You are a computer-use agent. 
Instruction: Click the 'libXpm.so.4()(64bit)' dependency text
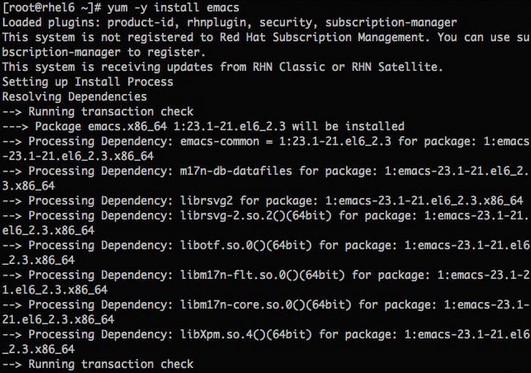[246, 334]
